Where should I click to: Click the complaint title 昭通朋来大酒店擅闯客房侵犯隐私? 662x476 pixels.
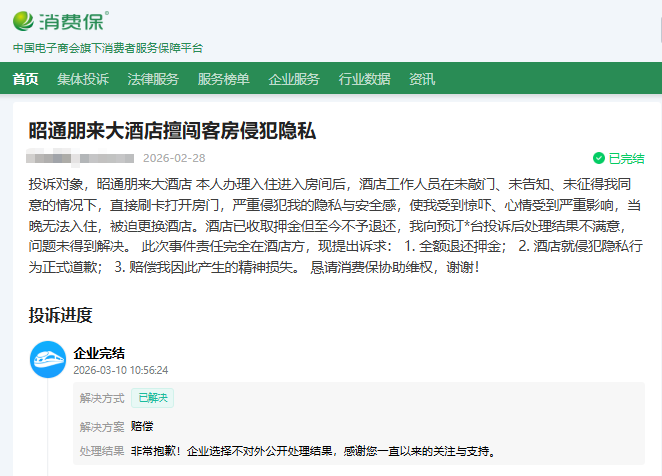point(172,131)
